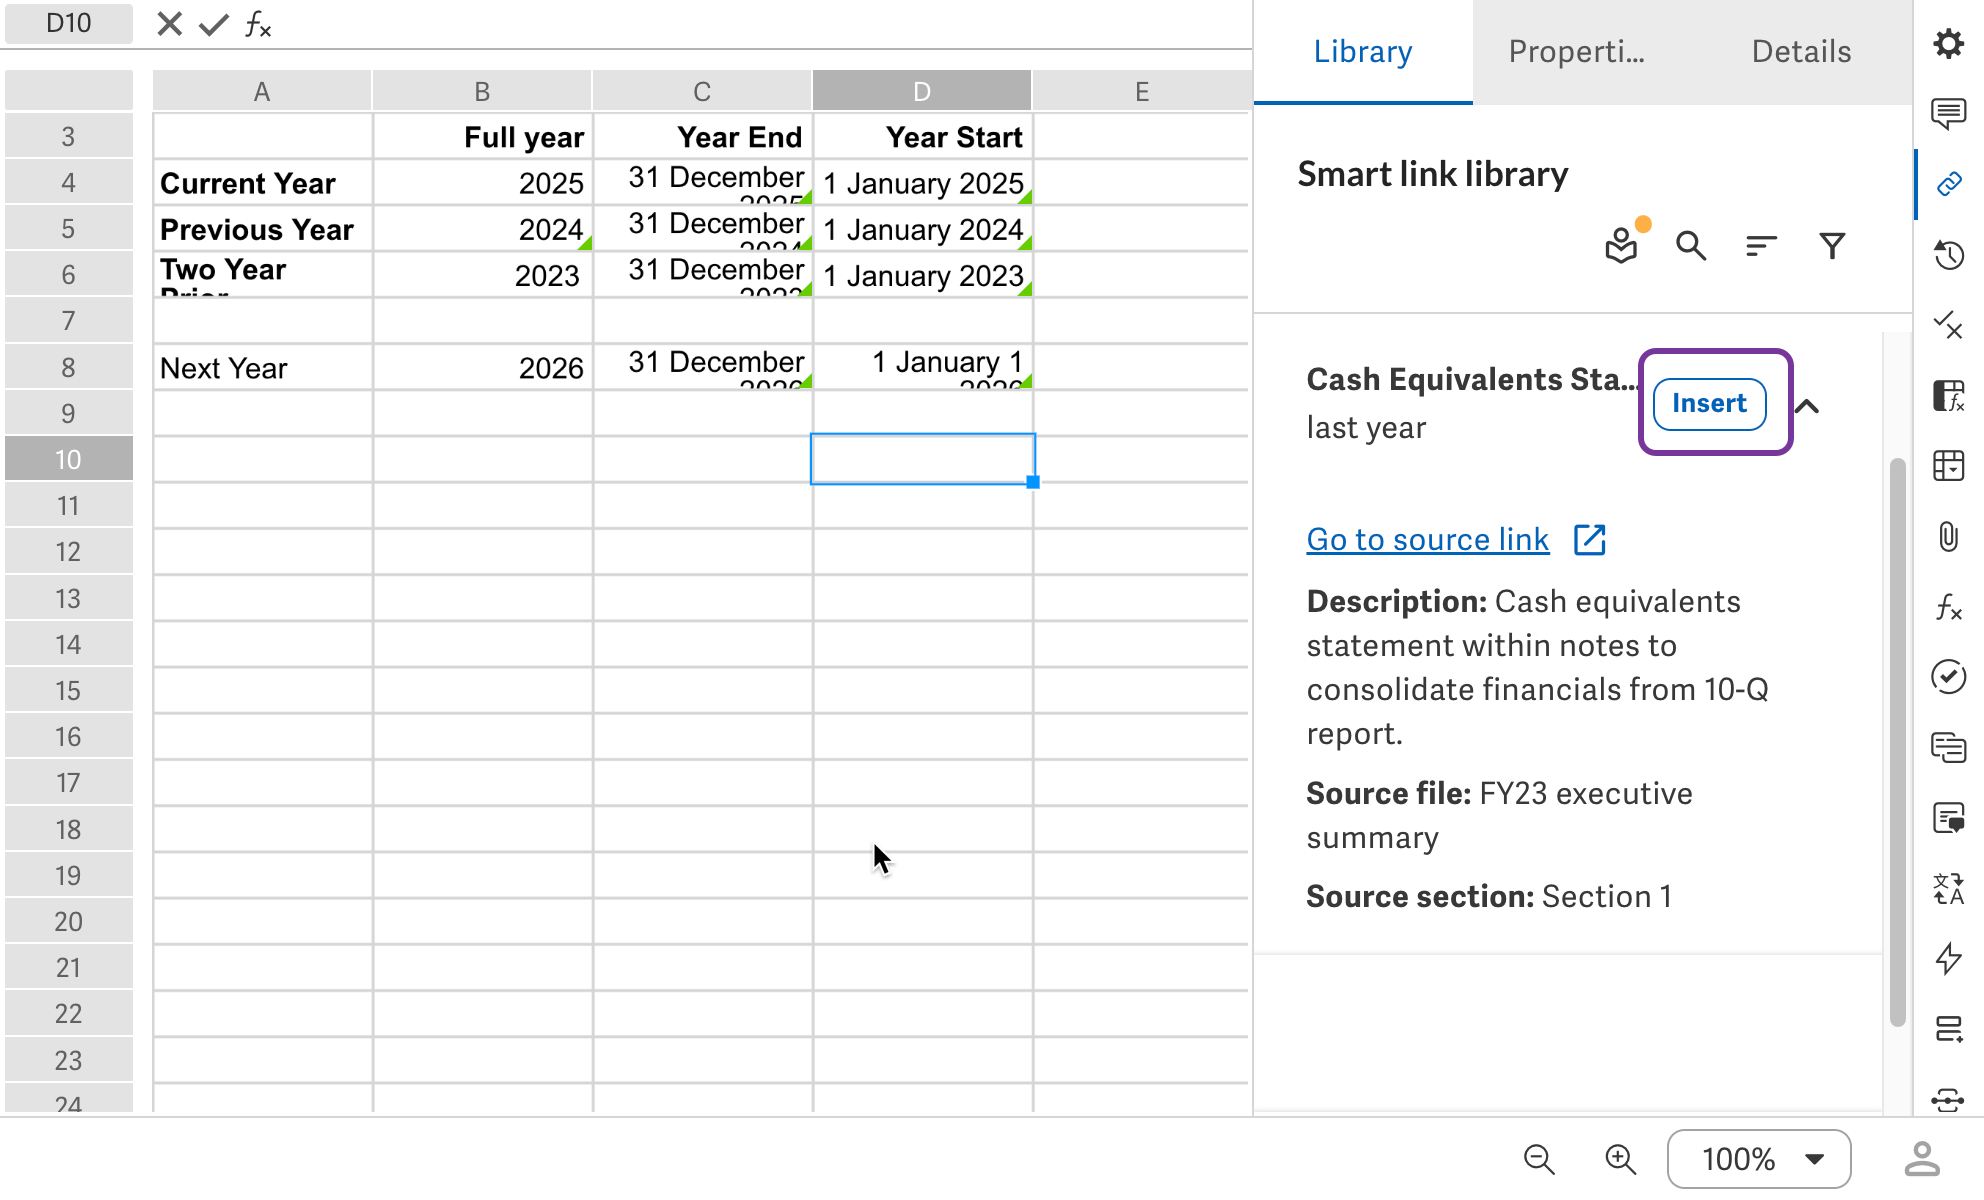Insert the Cash Equivalents smart link
The height and width of the screenshot is (1200, 1984).
pos(1710,403)
